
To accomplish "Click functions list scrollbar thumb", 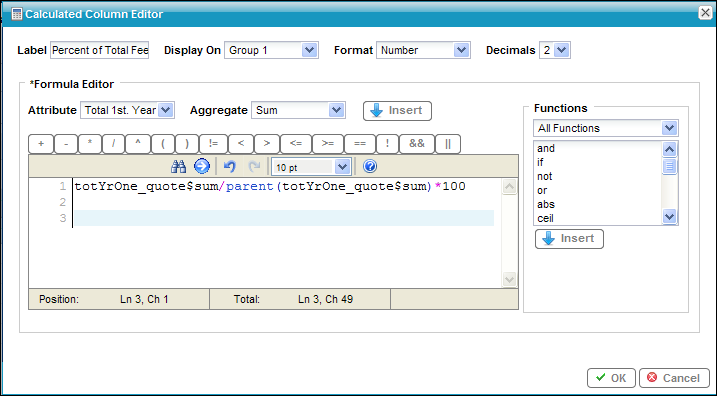I will point(669,166).
